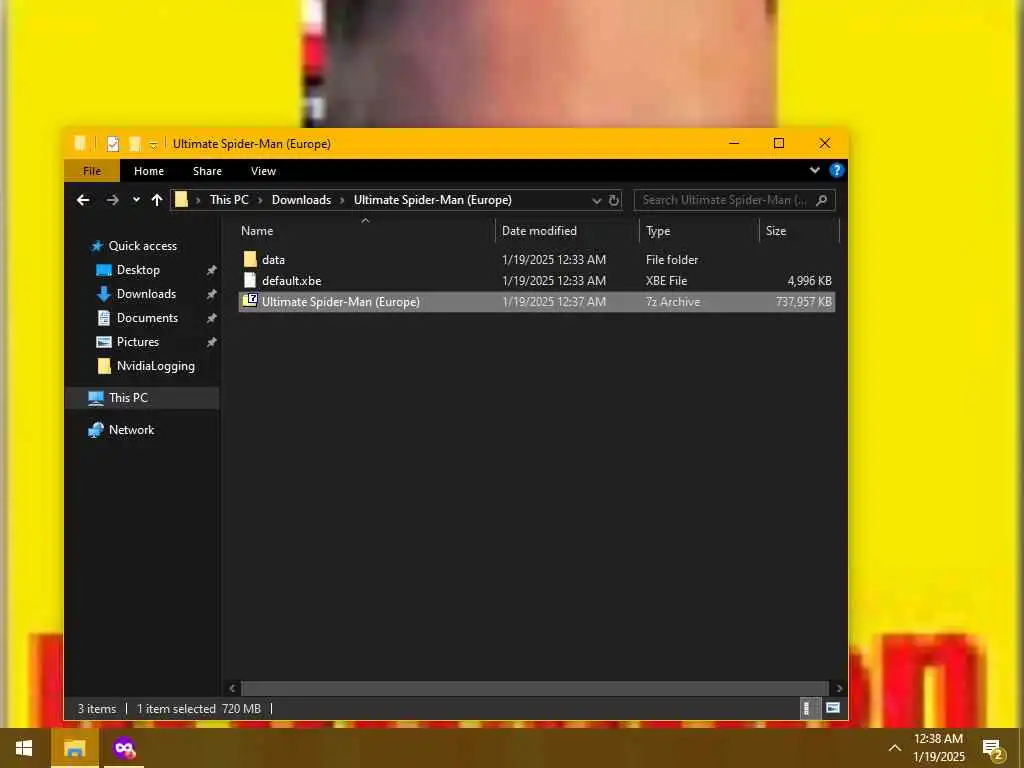
Task: Switch to the View ribbon tab
Action: (x=263, y=171)
